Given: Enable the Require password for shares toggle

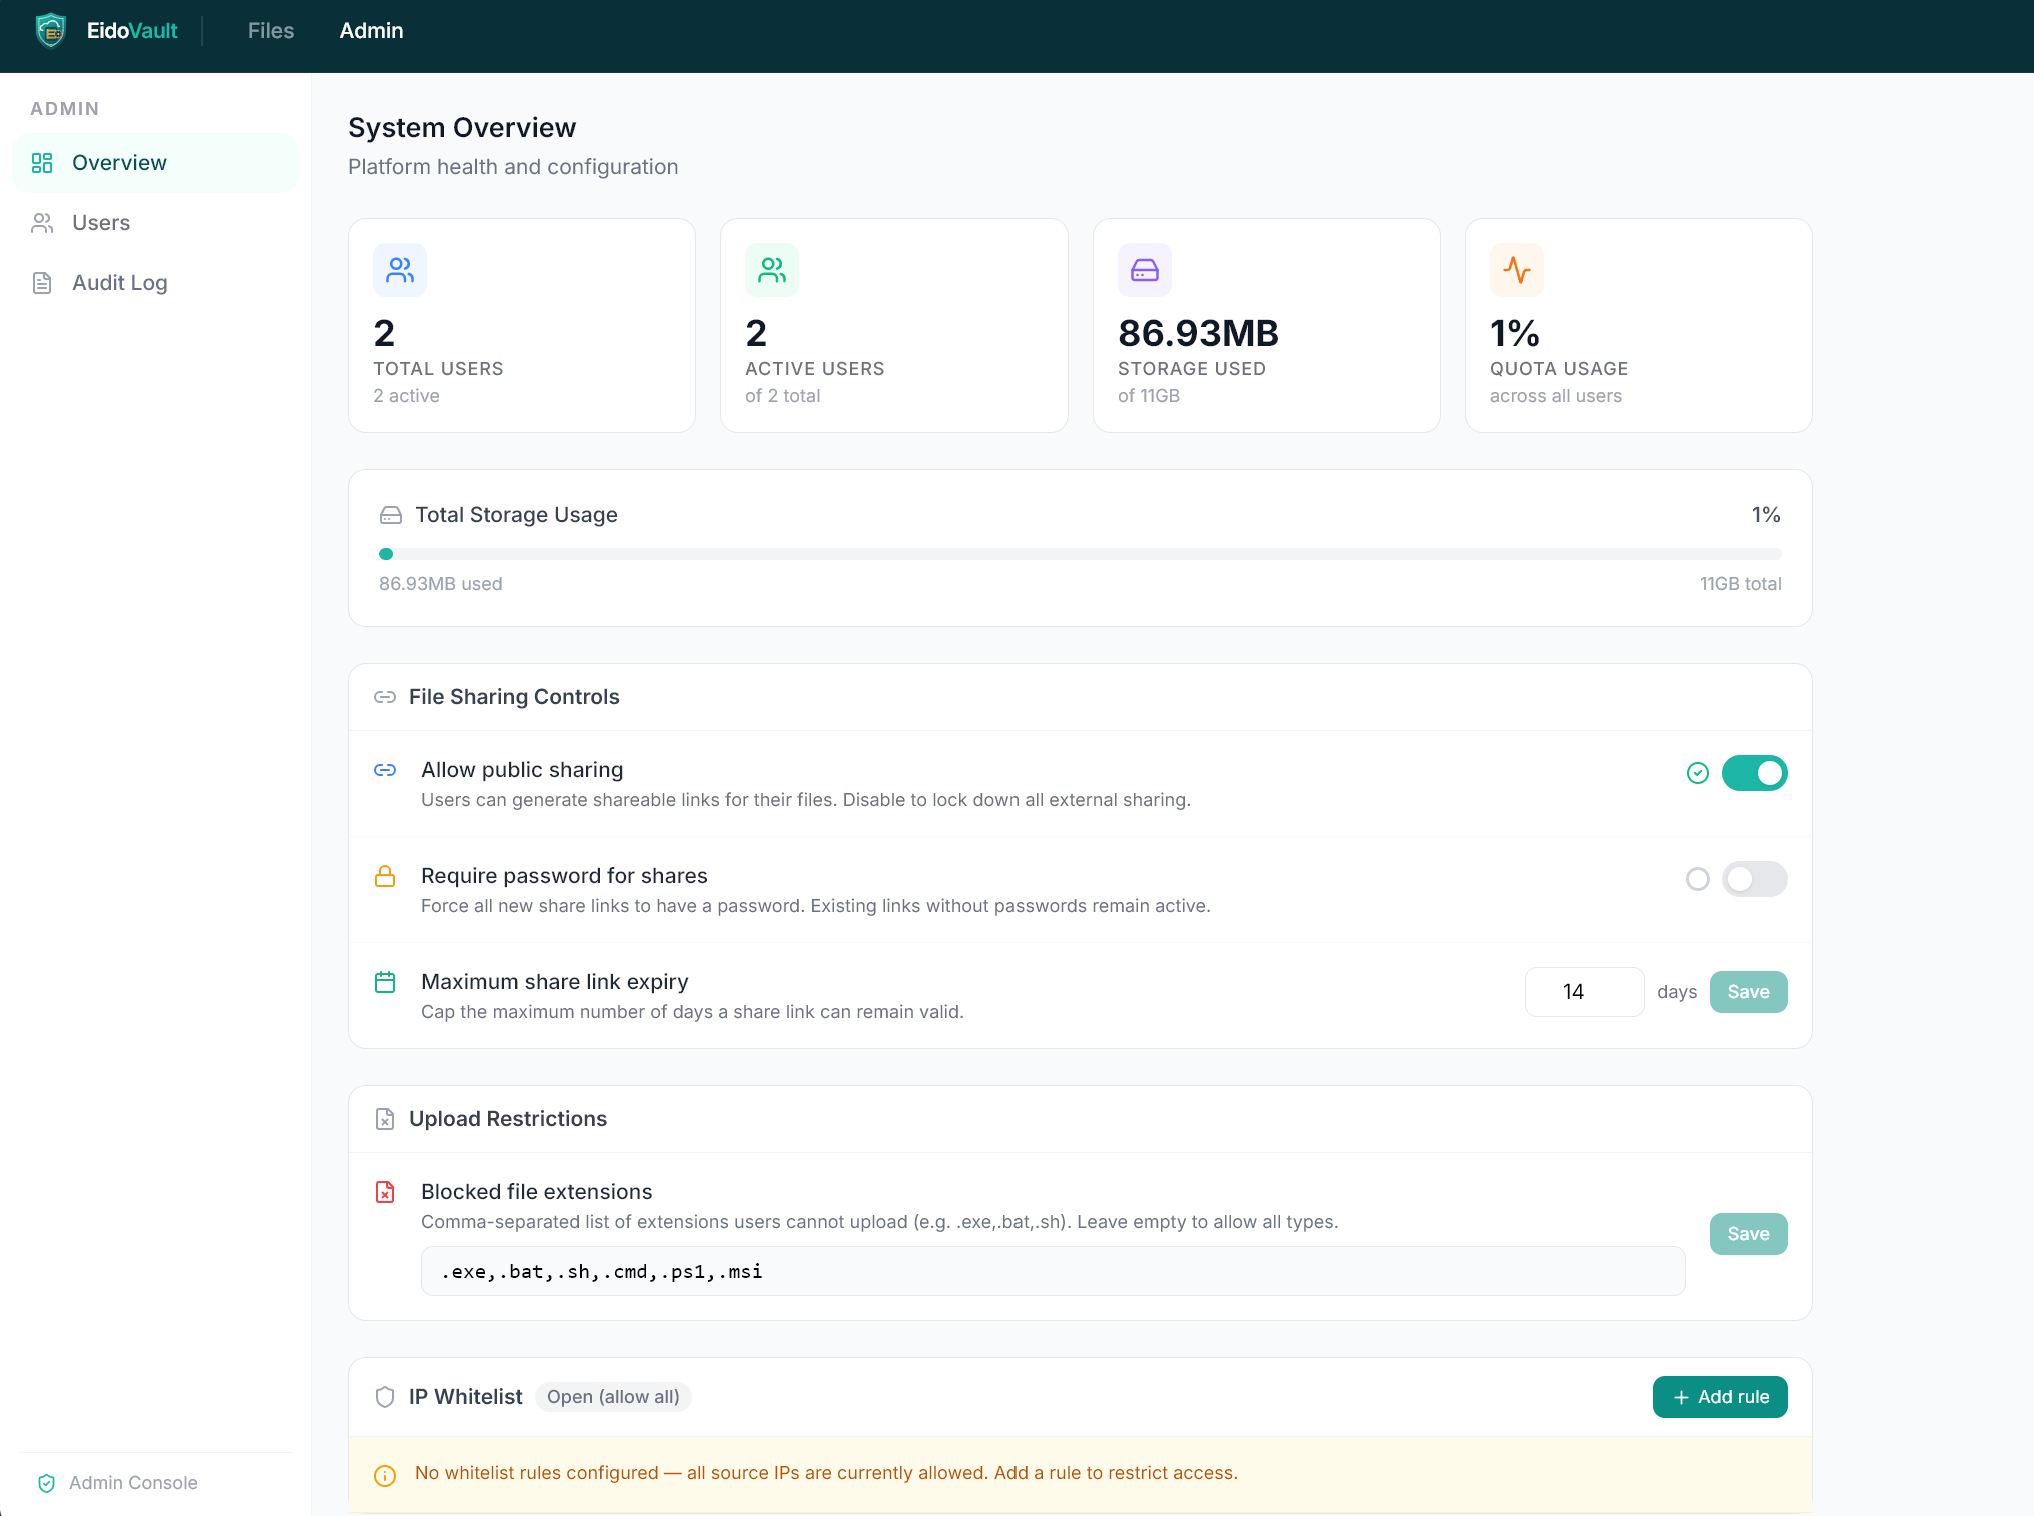Looking at the screenshot, I should 1755,879.
